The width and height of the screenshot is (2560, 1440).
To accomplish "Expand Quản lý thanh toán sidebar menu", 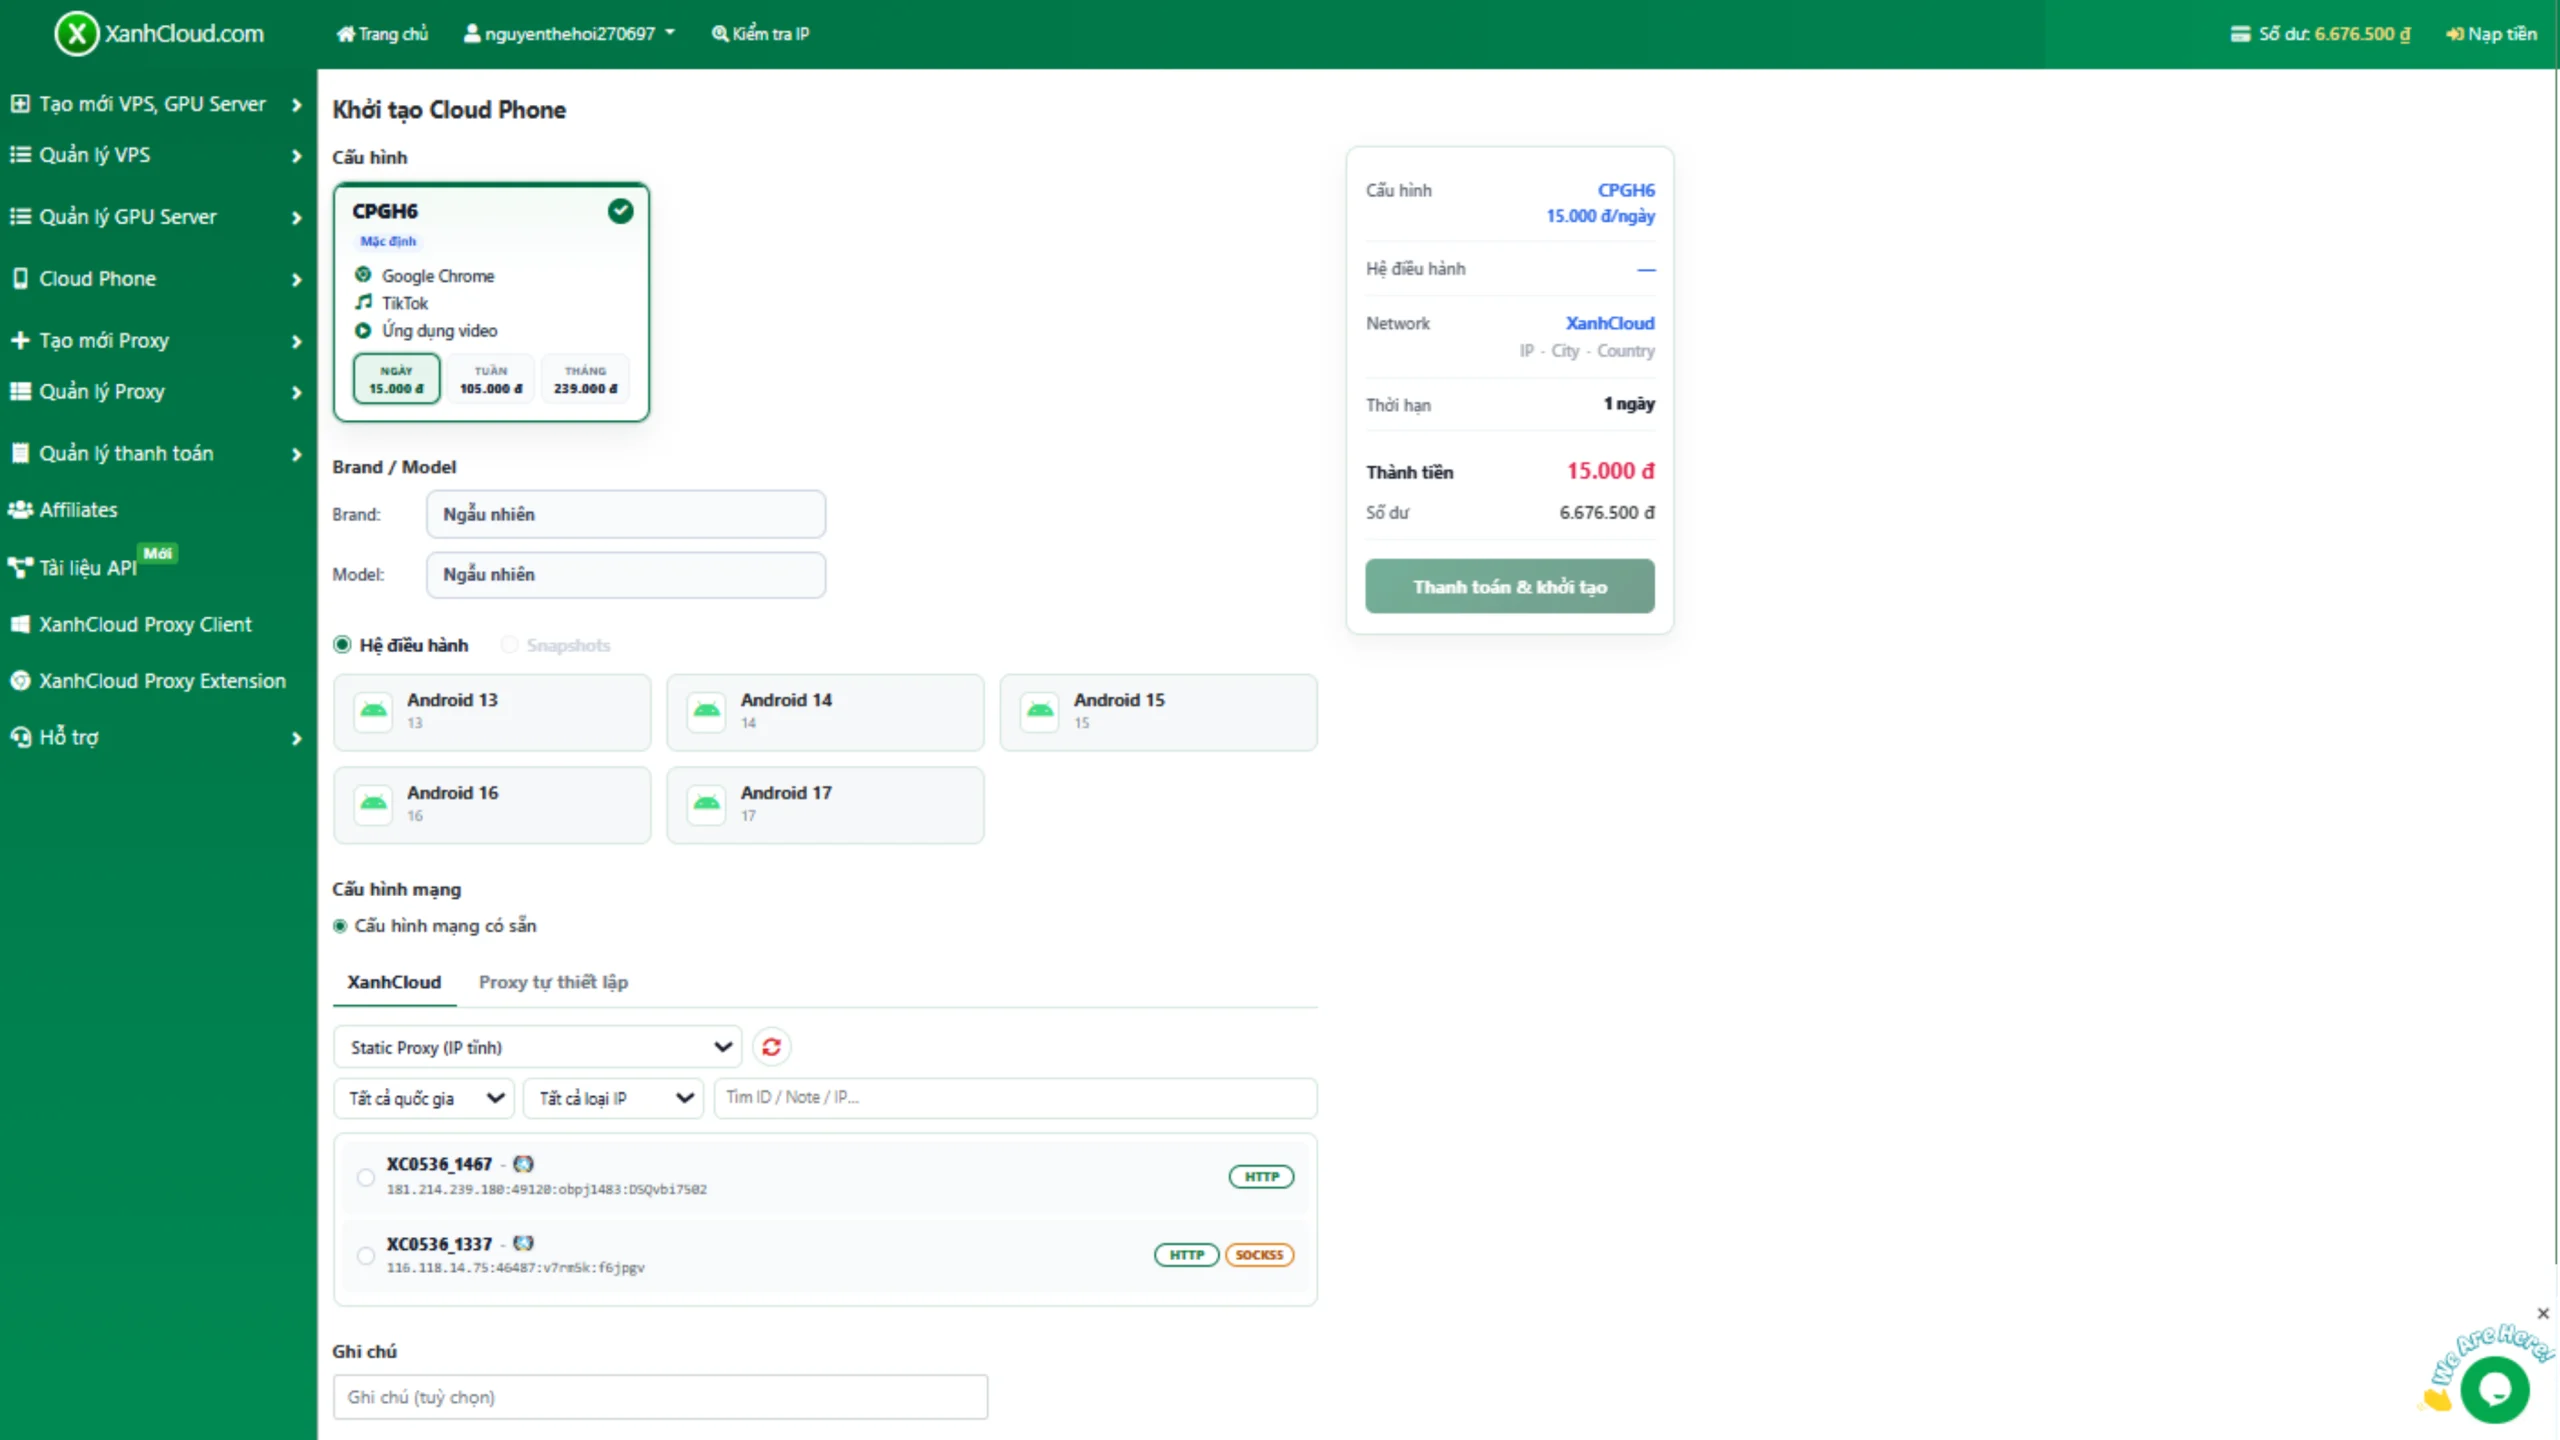I will click(156, 454).
